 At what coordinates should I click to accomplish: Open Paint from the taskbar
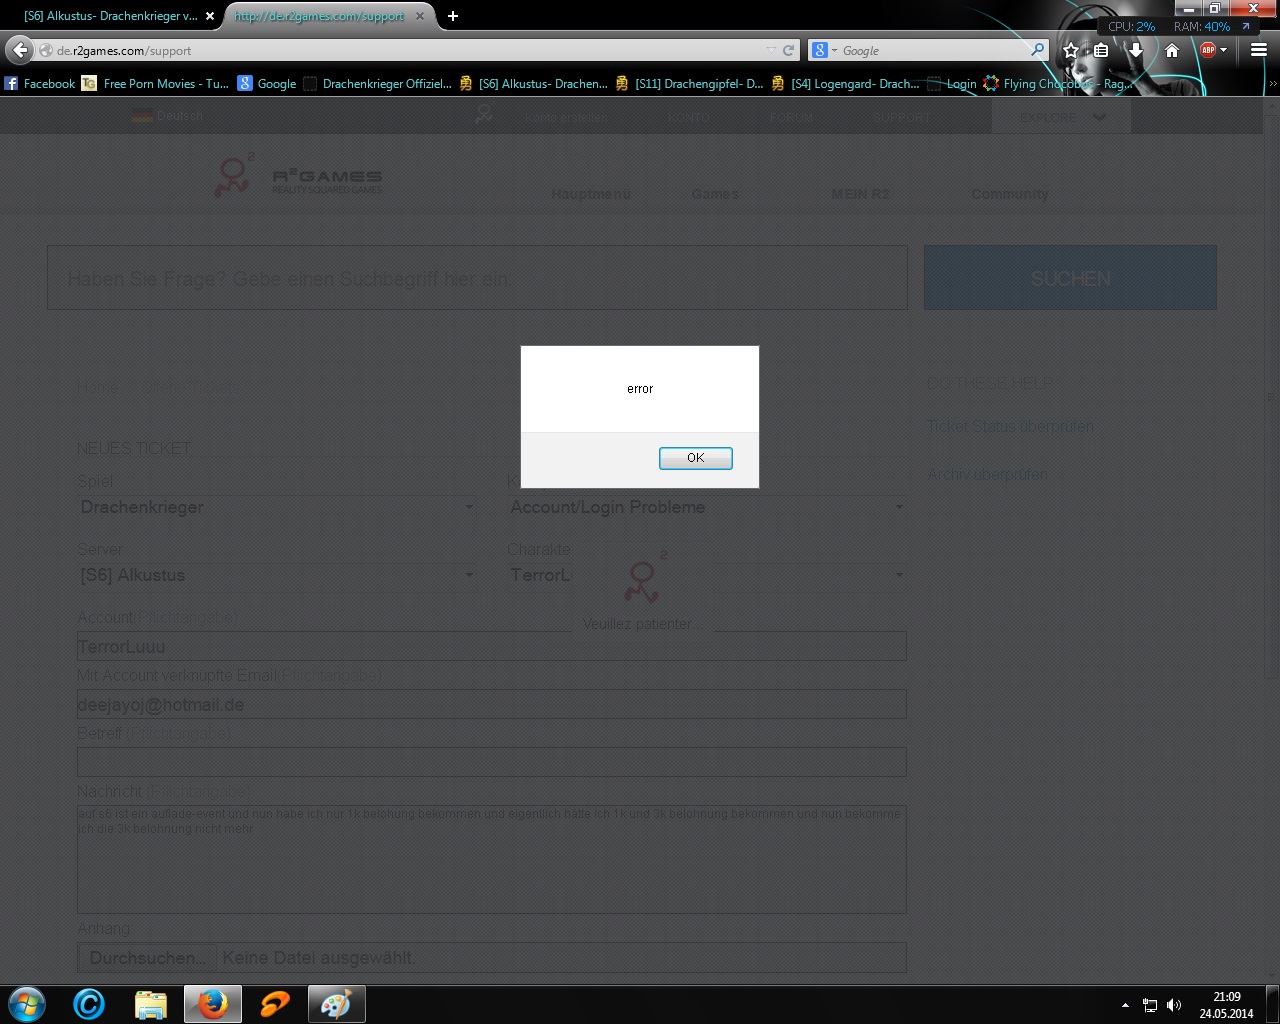coord(335,1004)
